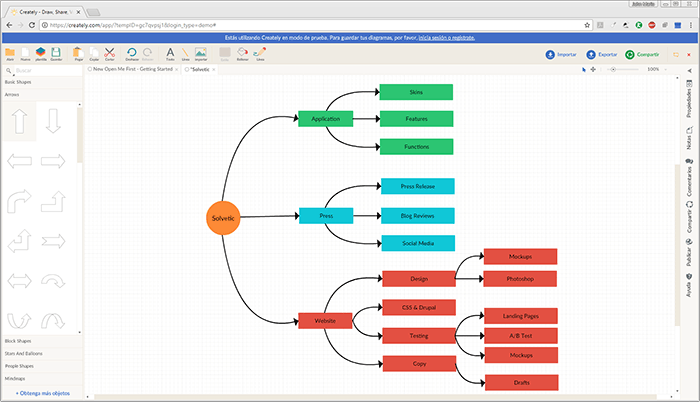The height and width of the screenshot is (402, 700).
Task: Click the Cortar scissors icon
Action: coord(109,54)
